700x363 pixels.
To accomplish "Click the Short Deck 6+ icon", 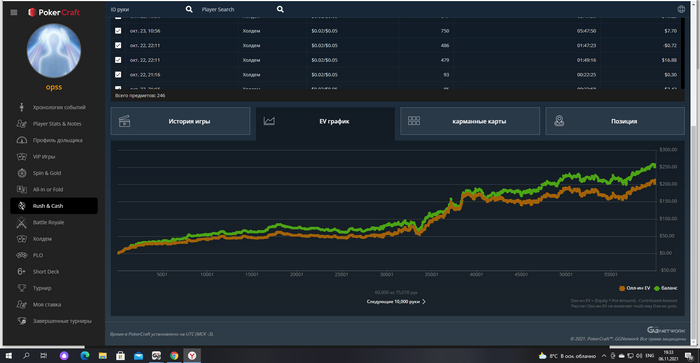I will pos(21,271).
